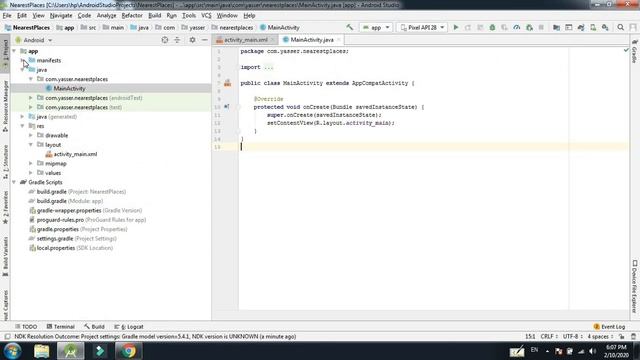Image resolution: width=640 pixels, height=360 pixels.
Task: Click the Project Structure folder icon
Action: pos(556,27)
